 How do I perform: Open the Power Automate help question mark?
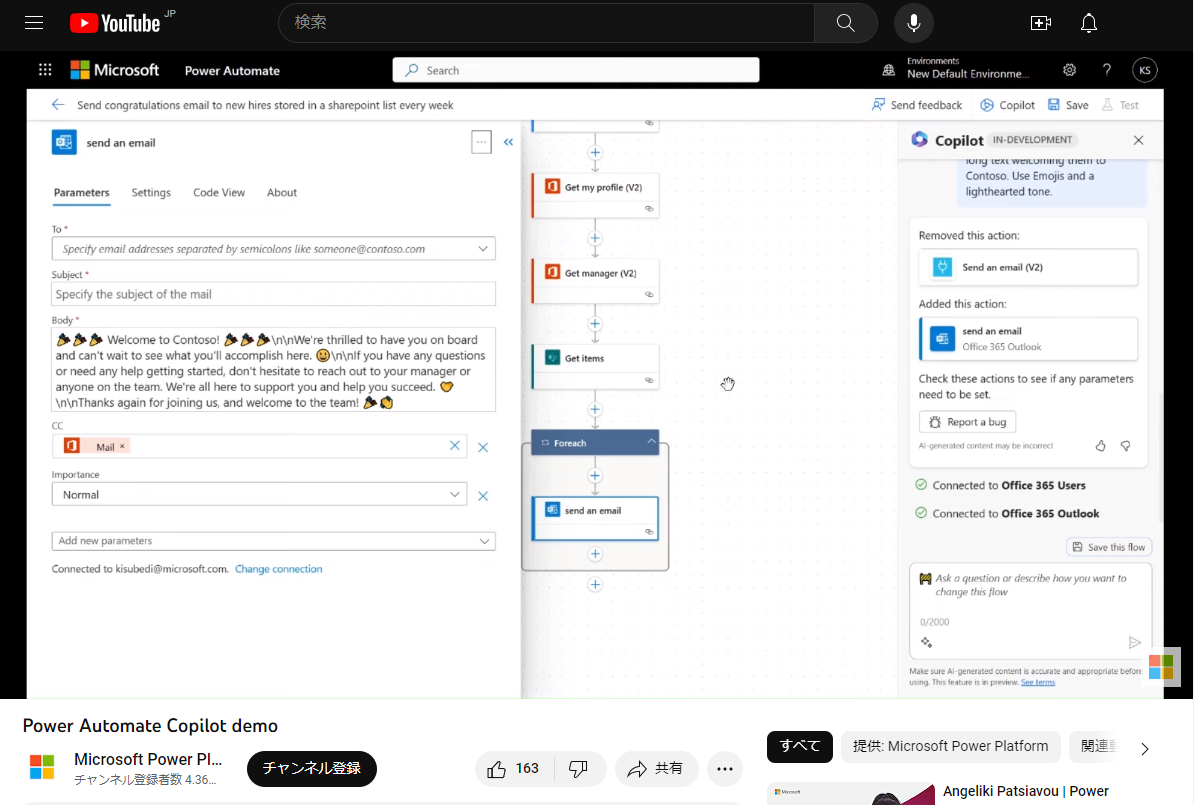[1106, 70]
